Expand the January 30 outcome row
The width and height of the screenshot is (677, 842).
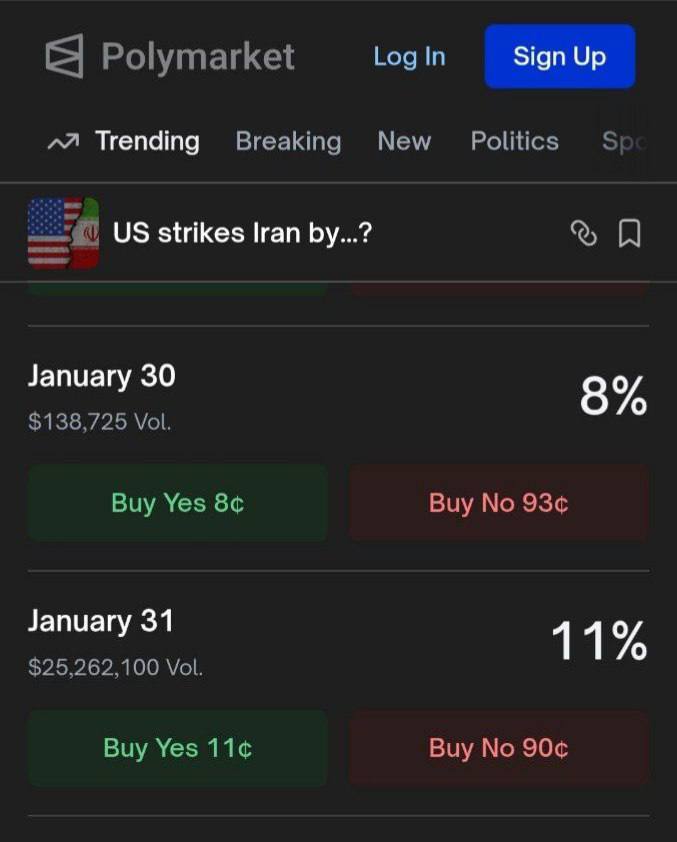[x=102, y=376]
